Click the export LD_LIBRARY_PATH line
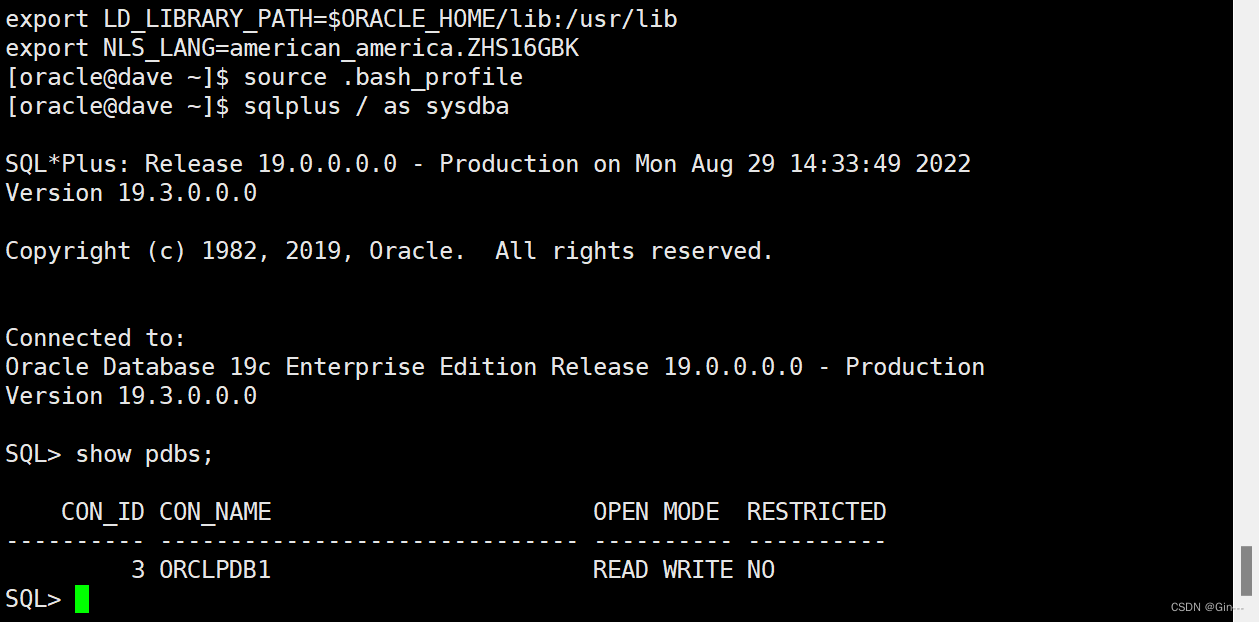The height and width of the screenshot is (622, 1259). [342, 19]
